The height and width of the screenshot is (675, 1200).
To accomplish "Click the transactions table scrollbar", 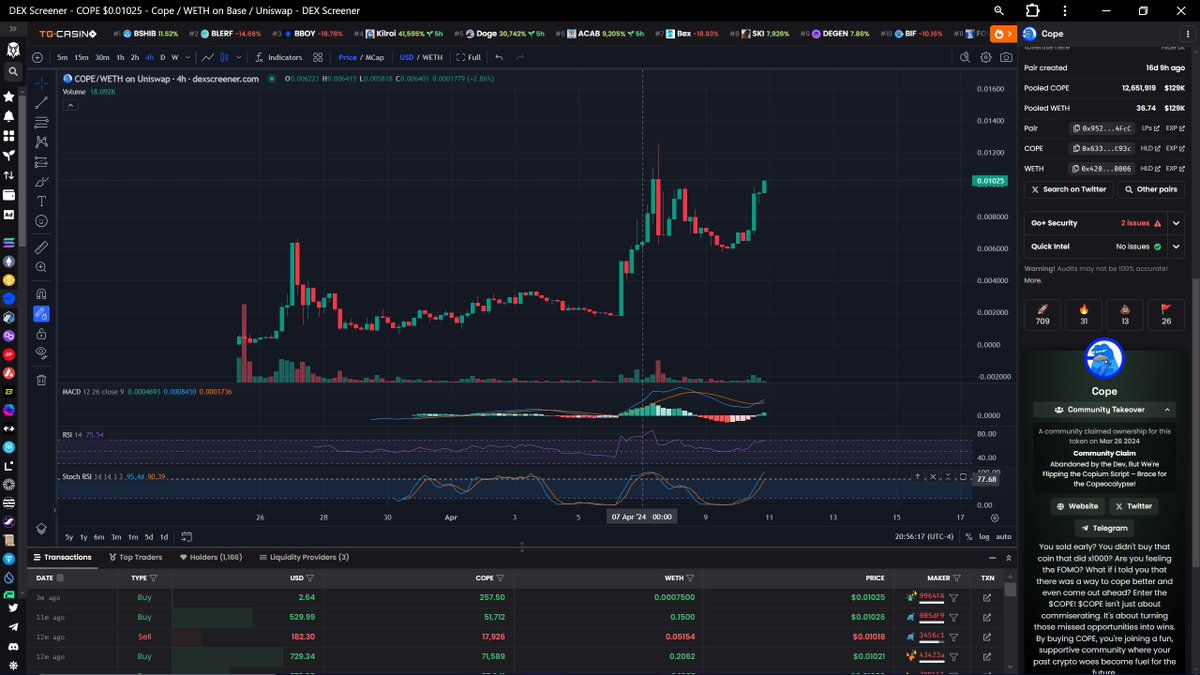I will 1011,590.
